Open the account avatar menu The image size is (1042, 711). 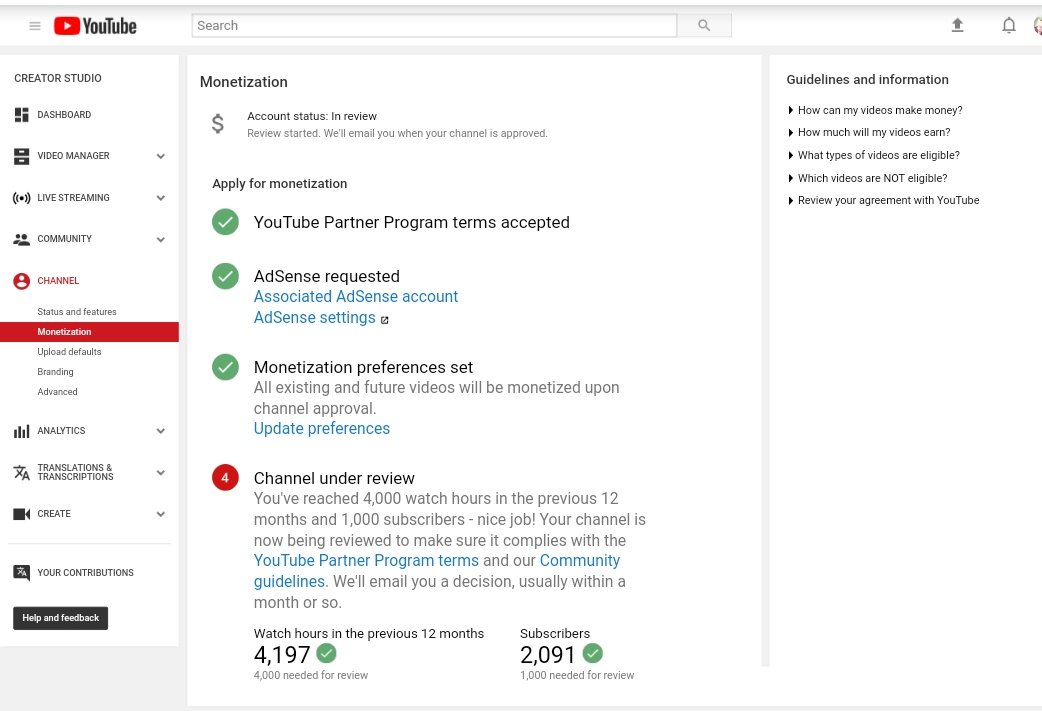click(x=1038, y=25)
